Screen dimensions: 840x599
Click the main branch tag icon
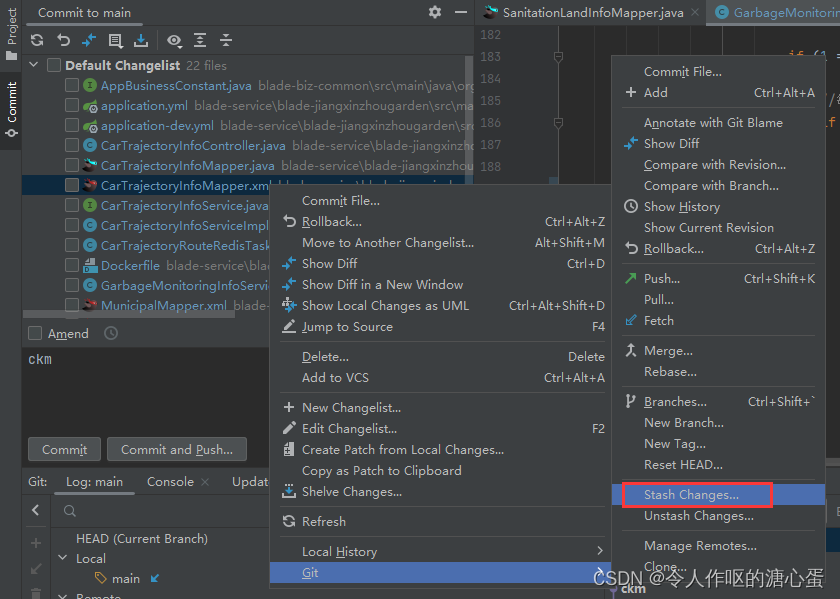[101, 578]
